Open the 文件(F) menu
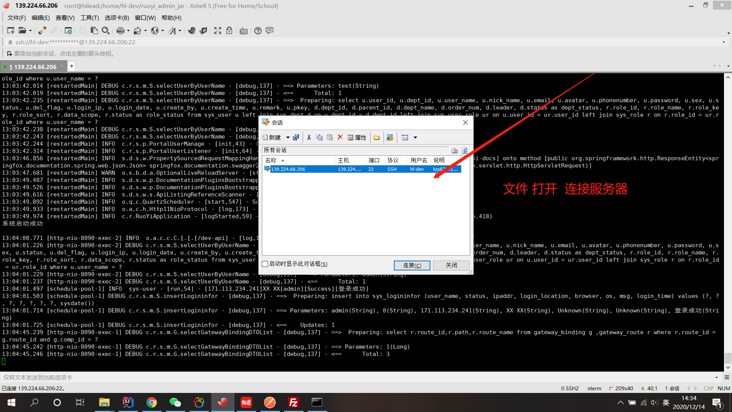 16,18
